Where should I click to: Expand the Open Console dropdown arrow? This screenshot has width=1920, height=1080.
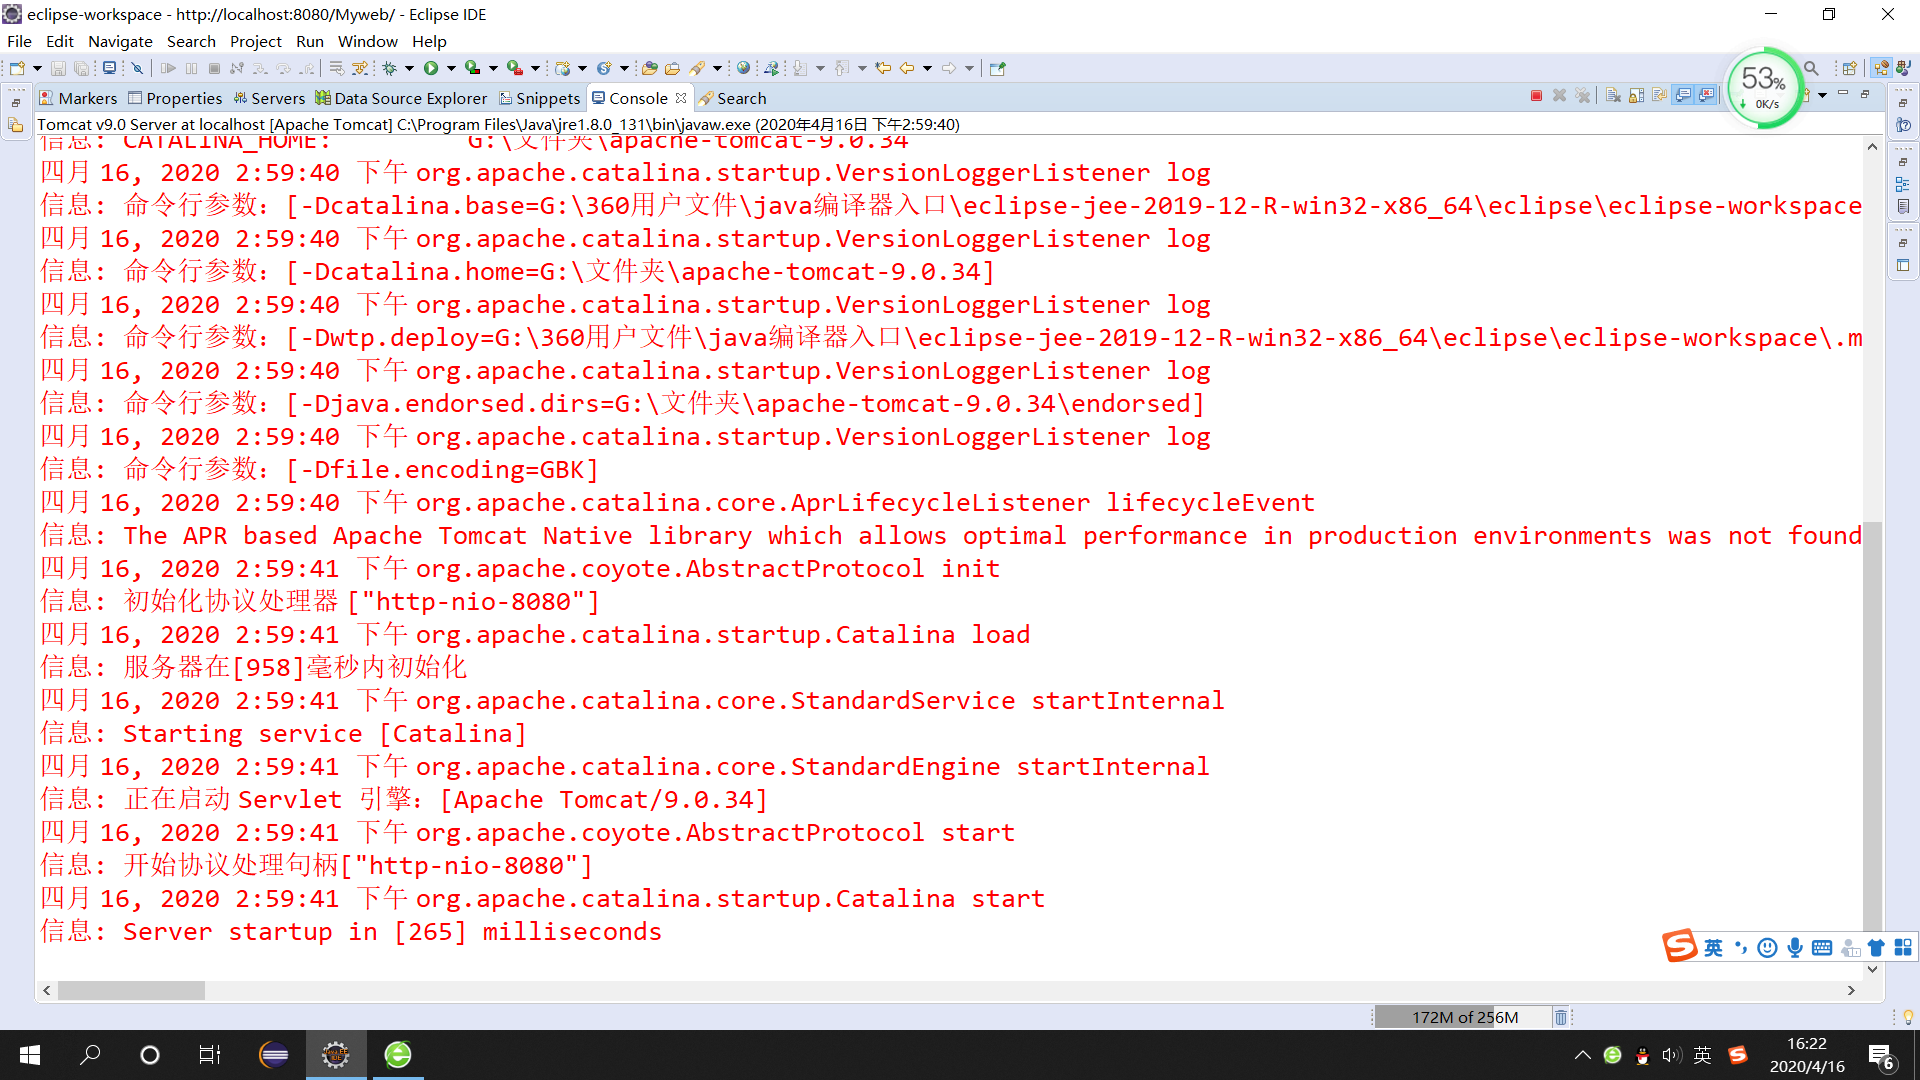tap(1822, 96)
